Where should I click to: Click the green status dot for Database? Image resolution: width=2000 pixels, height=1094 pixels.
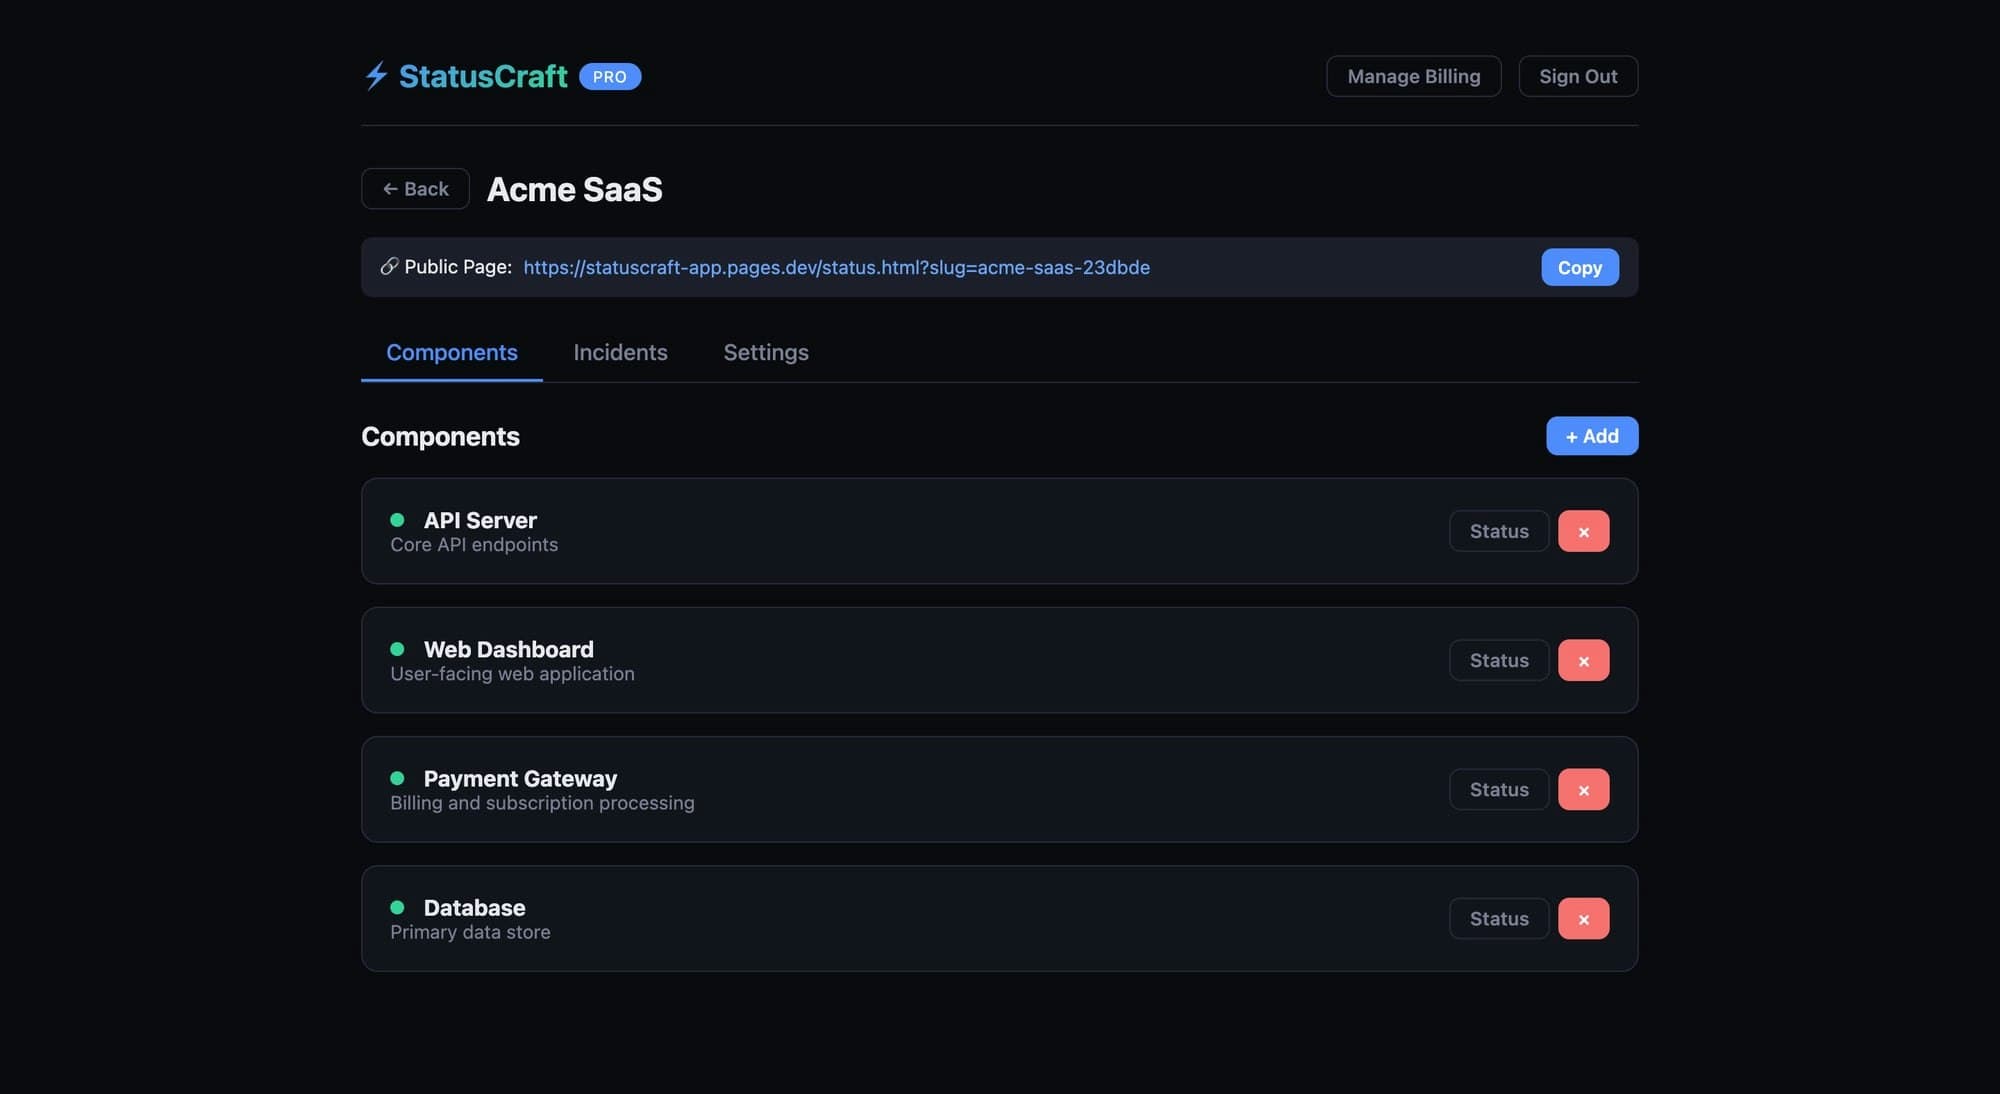point(400,906)
